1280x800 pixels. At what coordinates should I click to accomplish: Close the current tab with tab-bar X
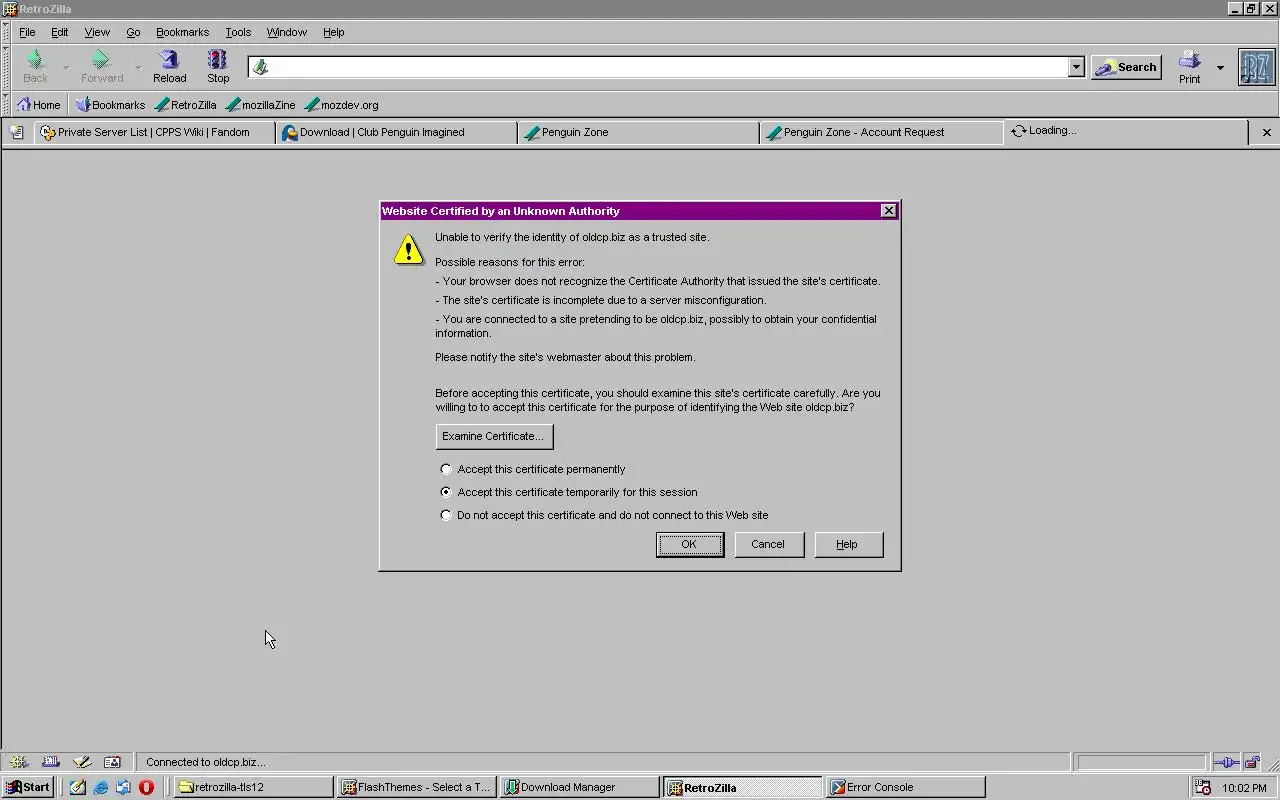point(1266,132)
